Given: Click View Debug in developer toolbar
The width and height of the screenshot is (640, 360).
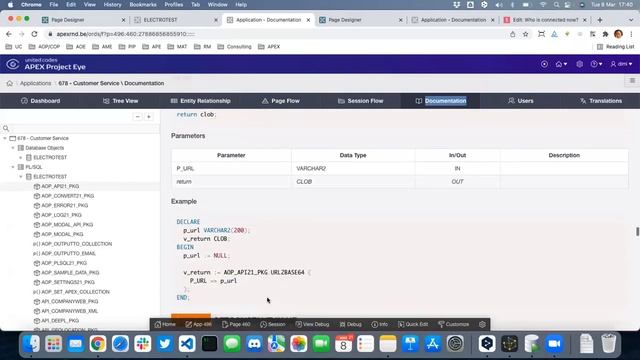Looking at the screenshot, I should click(x=312, y=324).
